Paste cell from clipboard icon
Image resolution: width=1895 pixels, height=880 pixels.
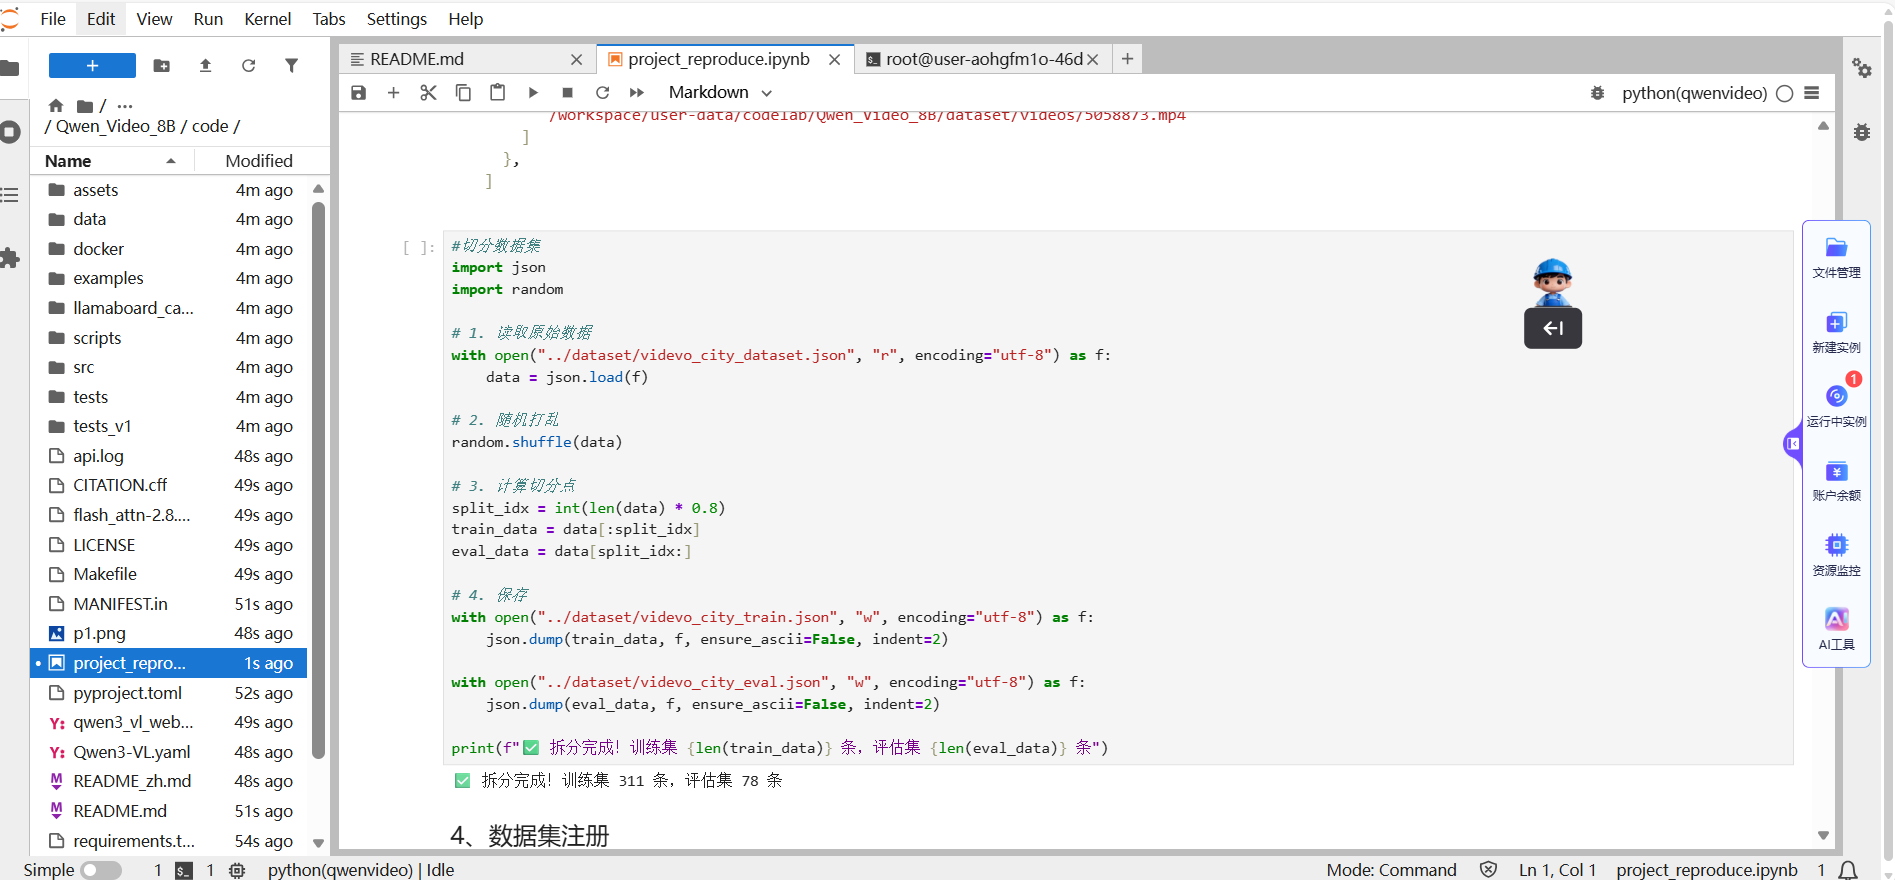click(497, 93)
